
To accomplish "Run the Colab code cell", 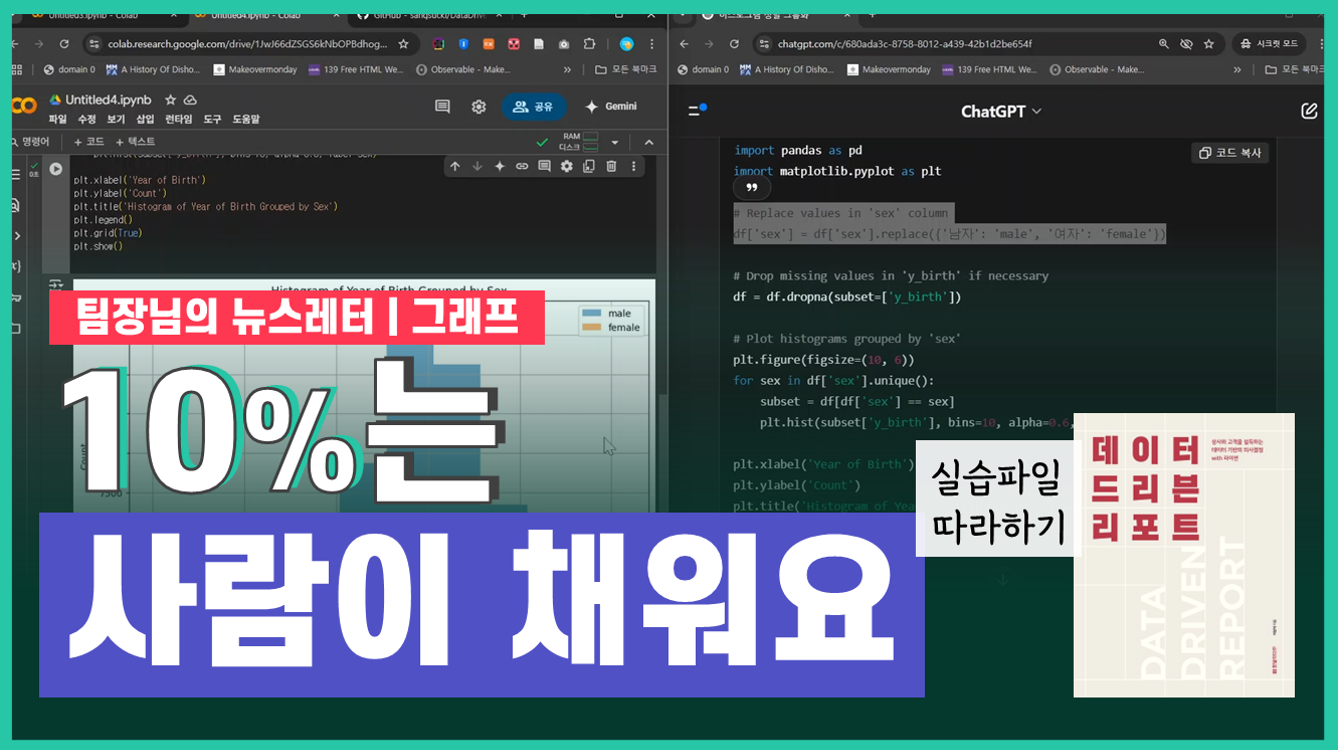I will (x=56, y=170).
